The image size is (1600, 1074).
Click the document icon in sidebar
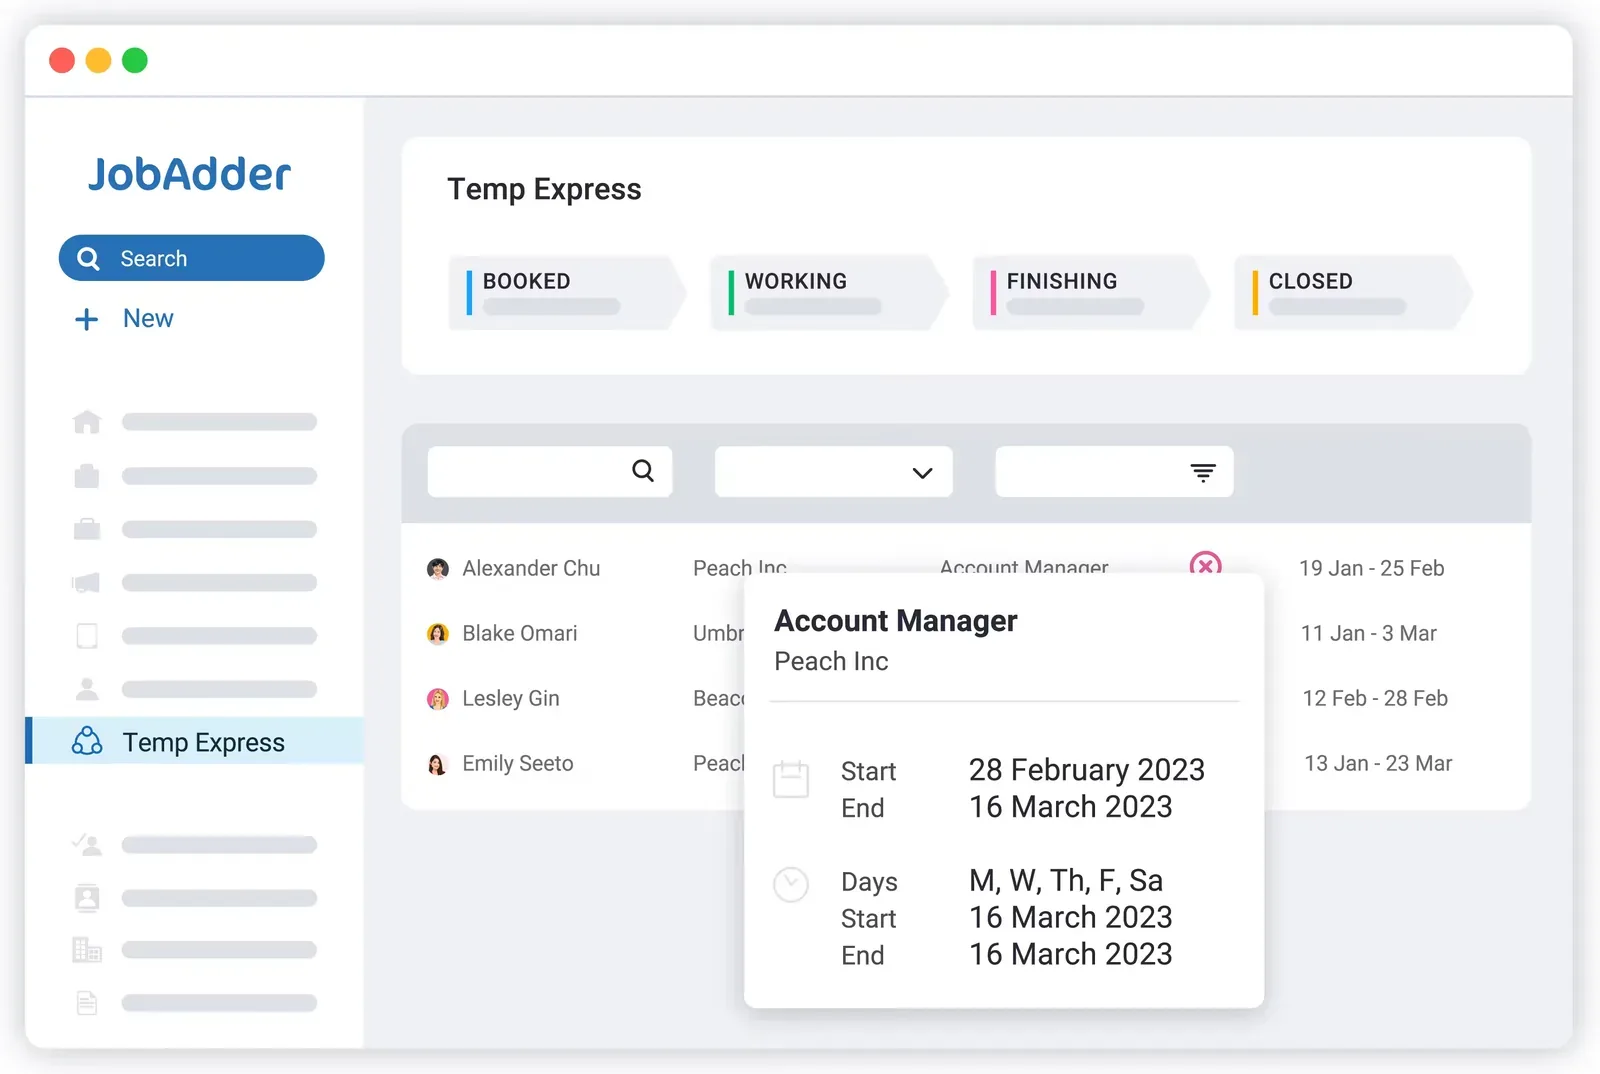click(87, 1002)
